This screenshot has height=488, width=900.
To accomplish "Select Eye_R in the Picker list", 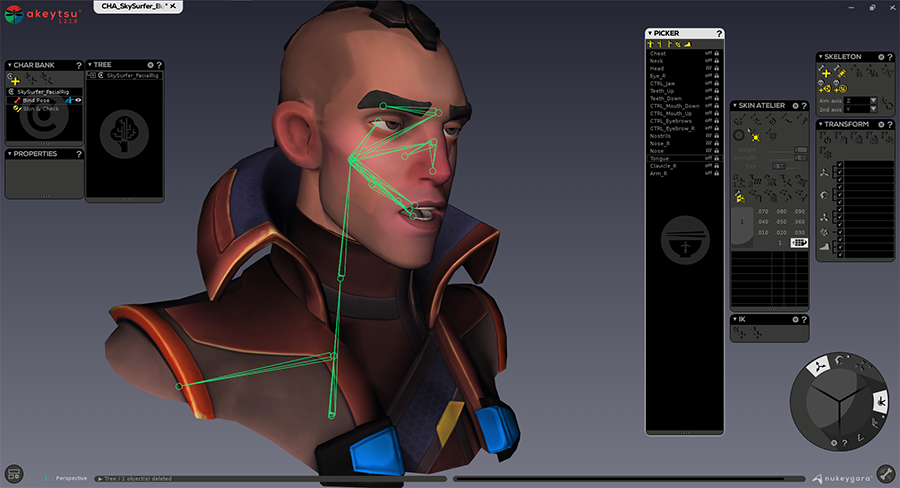I will coord(658,76).
